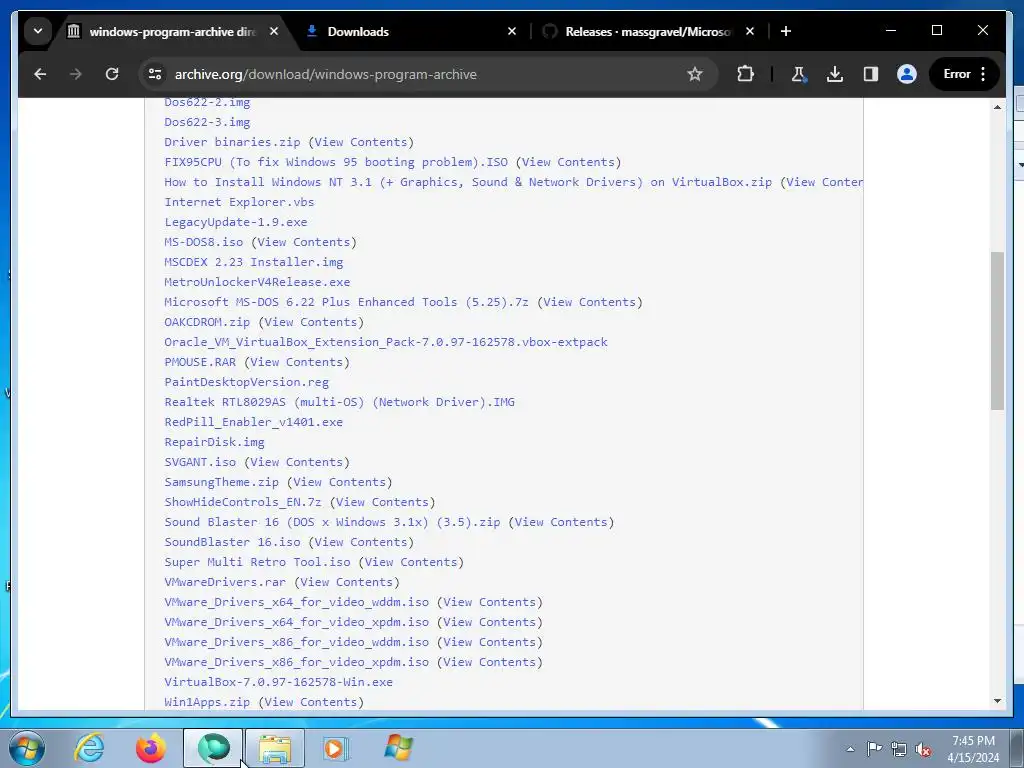The height and width of the screenshot is (768, 1024).
Task: View site information icon in address bar
Action: pos(155,74)
